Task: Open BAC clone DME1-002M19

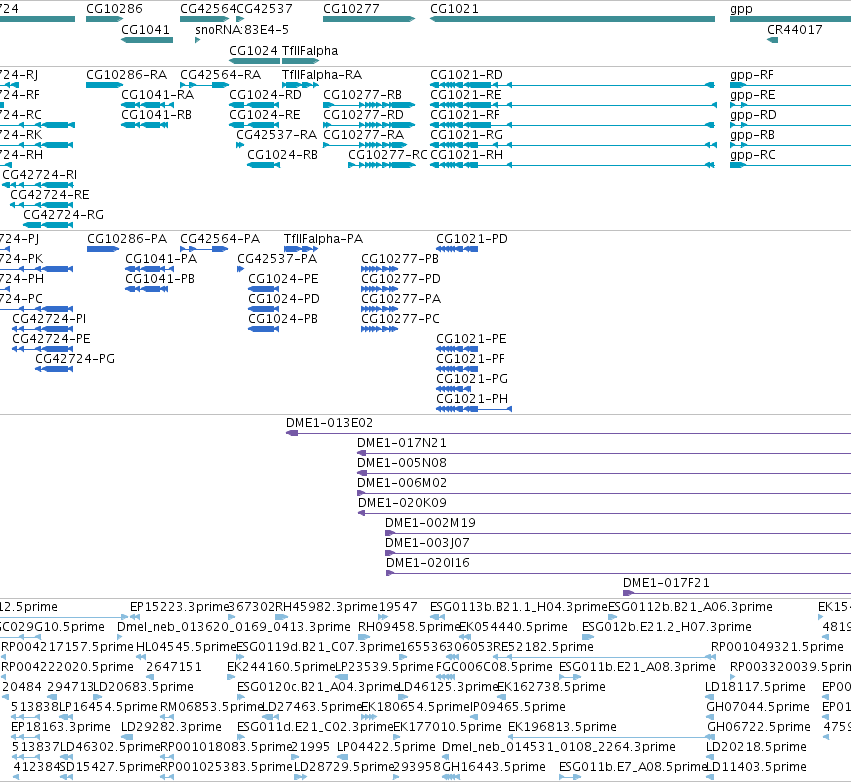Action: pyautogui.click(x=430, y=523)
